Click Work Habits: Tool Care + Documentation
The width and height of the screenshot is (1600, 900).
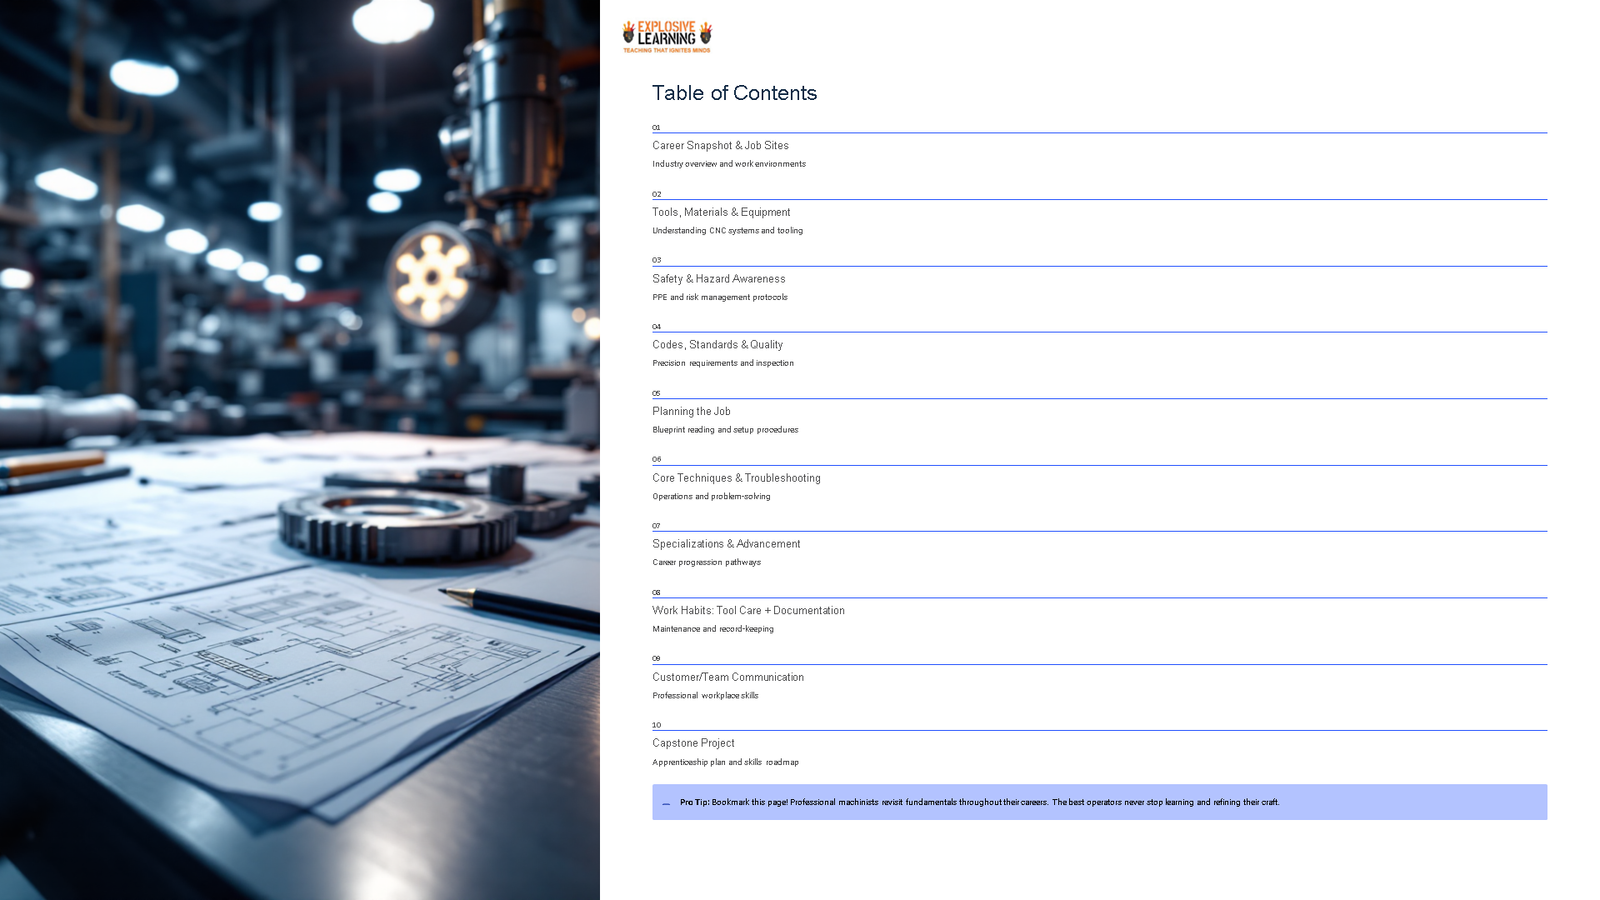(x=748, y=610)
